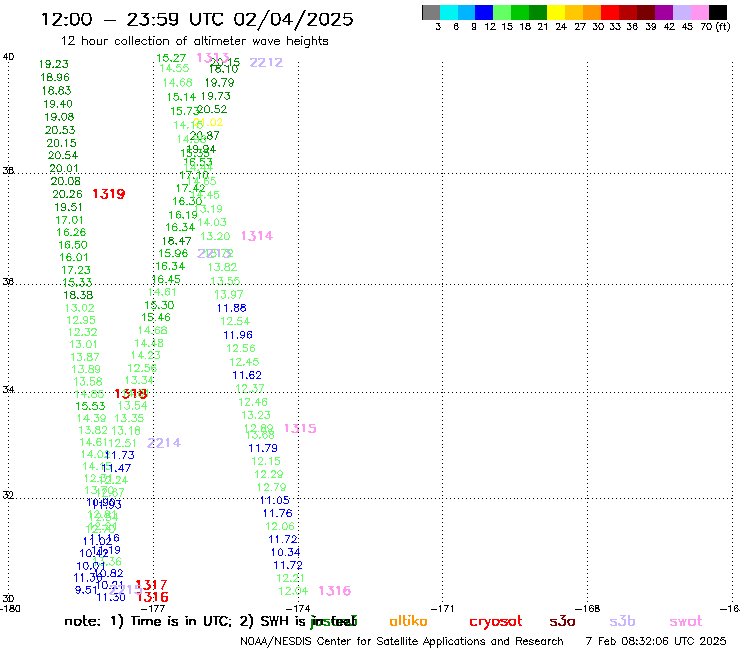Screen dimensions: 740x650
Task: Click wave height value 13.87
Action: (x=85, y=357)
